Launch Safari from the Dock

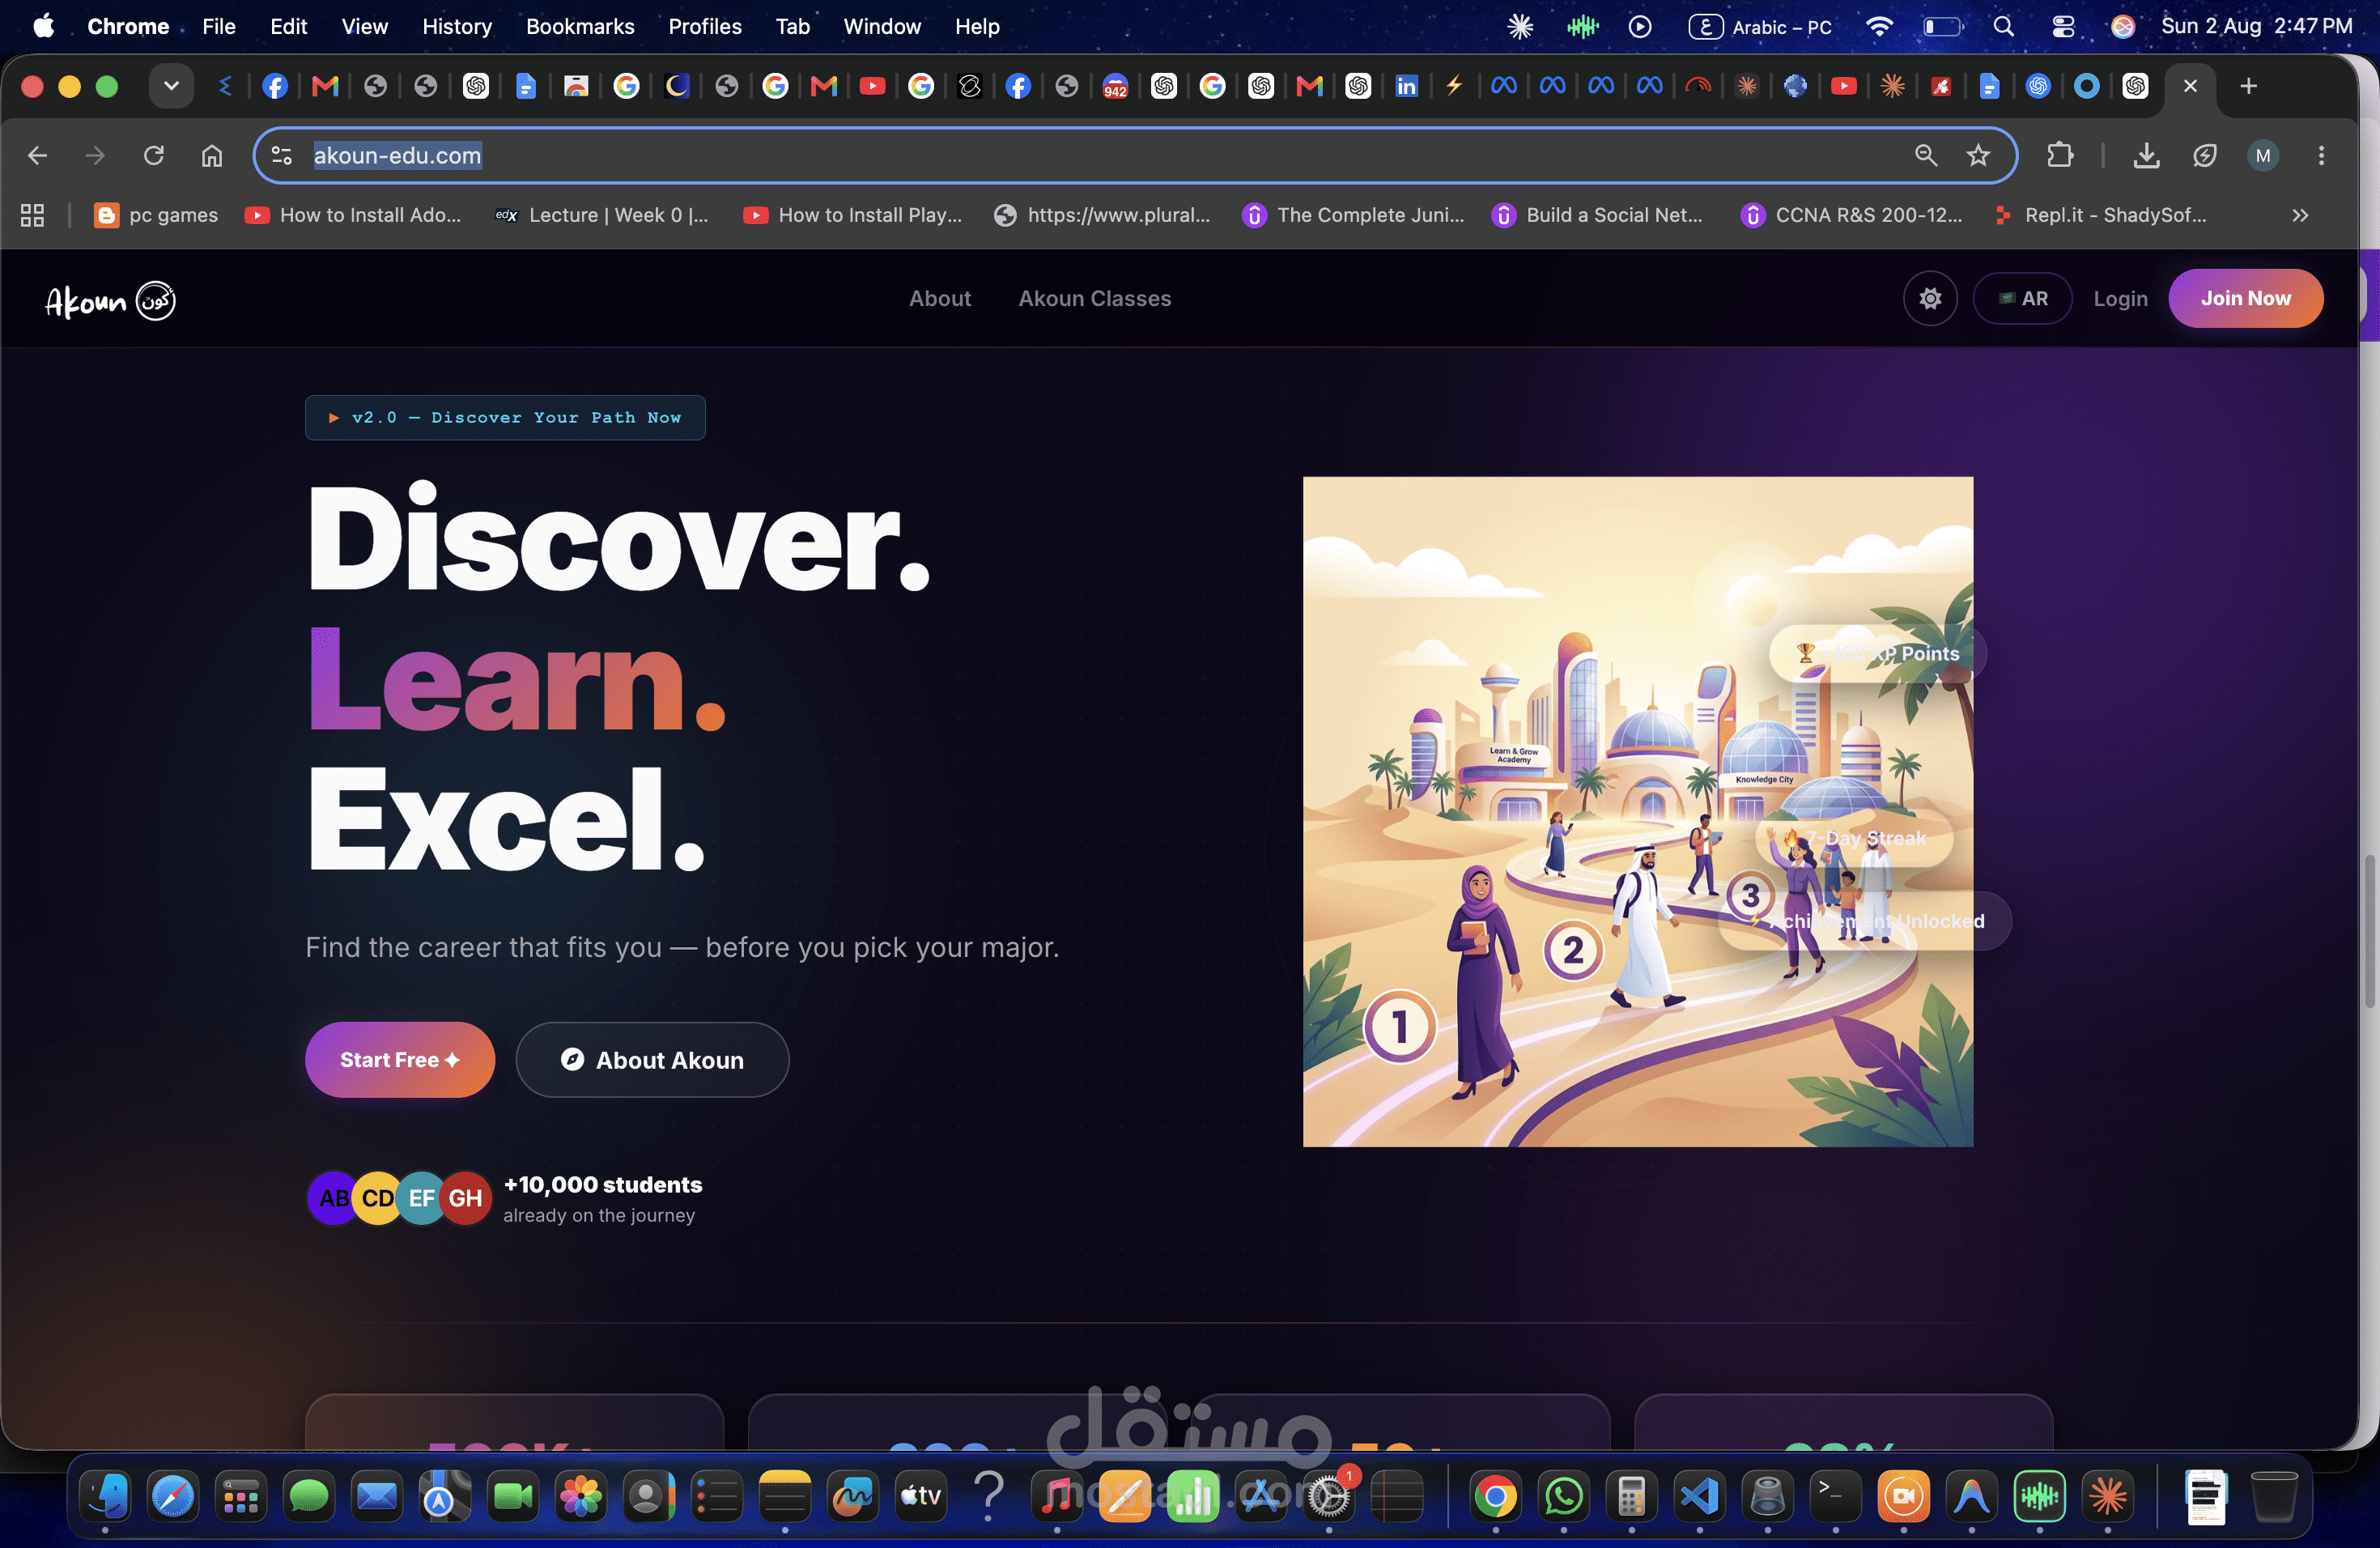point(173,1496)
